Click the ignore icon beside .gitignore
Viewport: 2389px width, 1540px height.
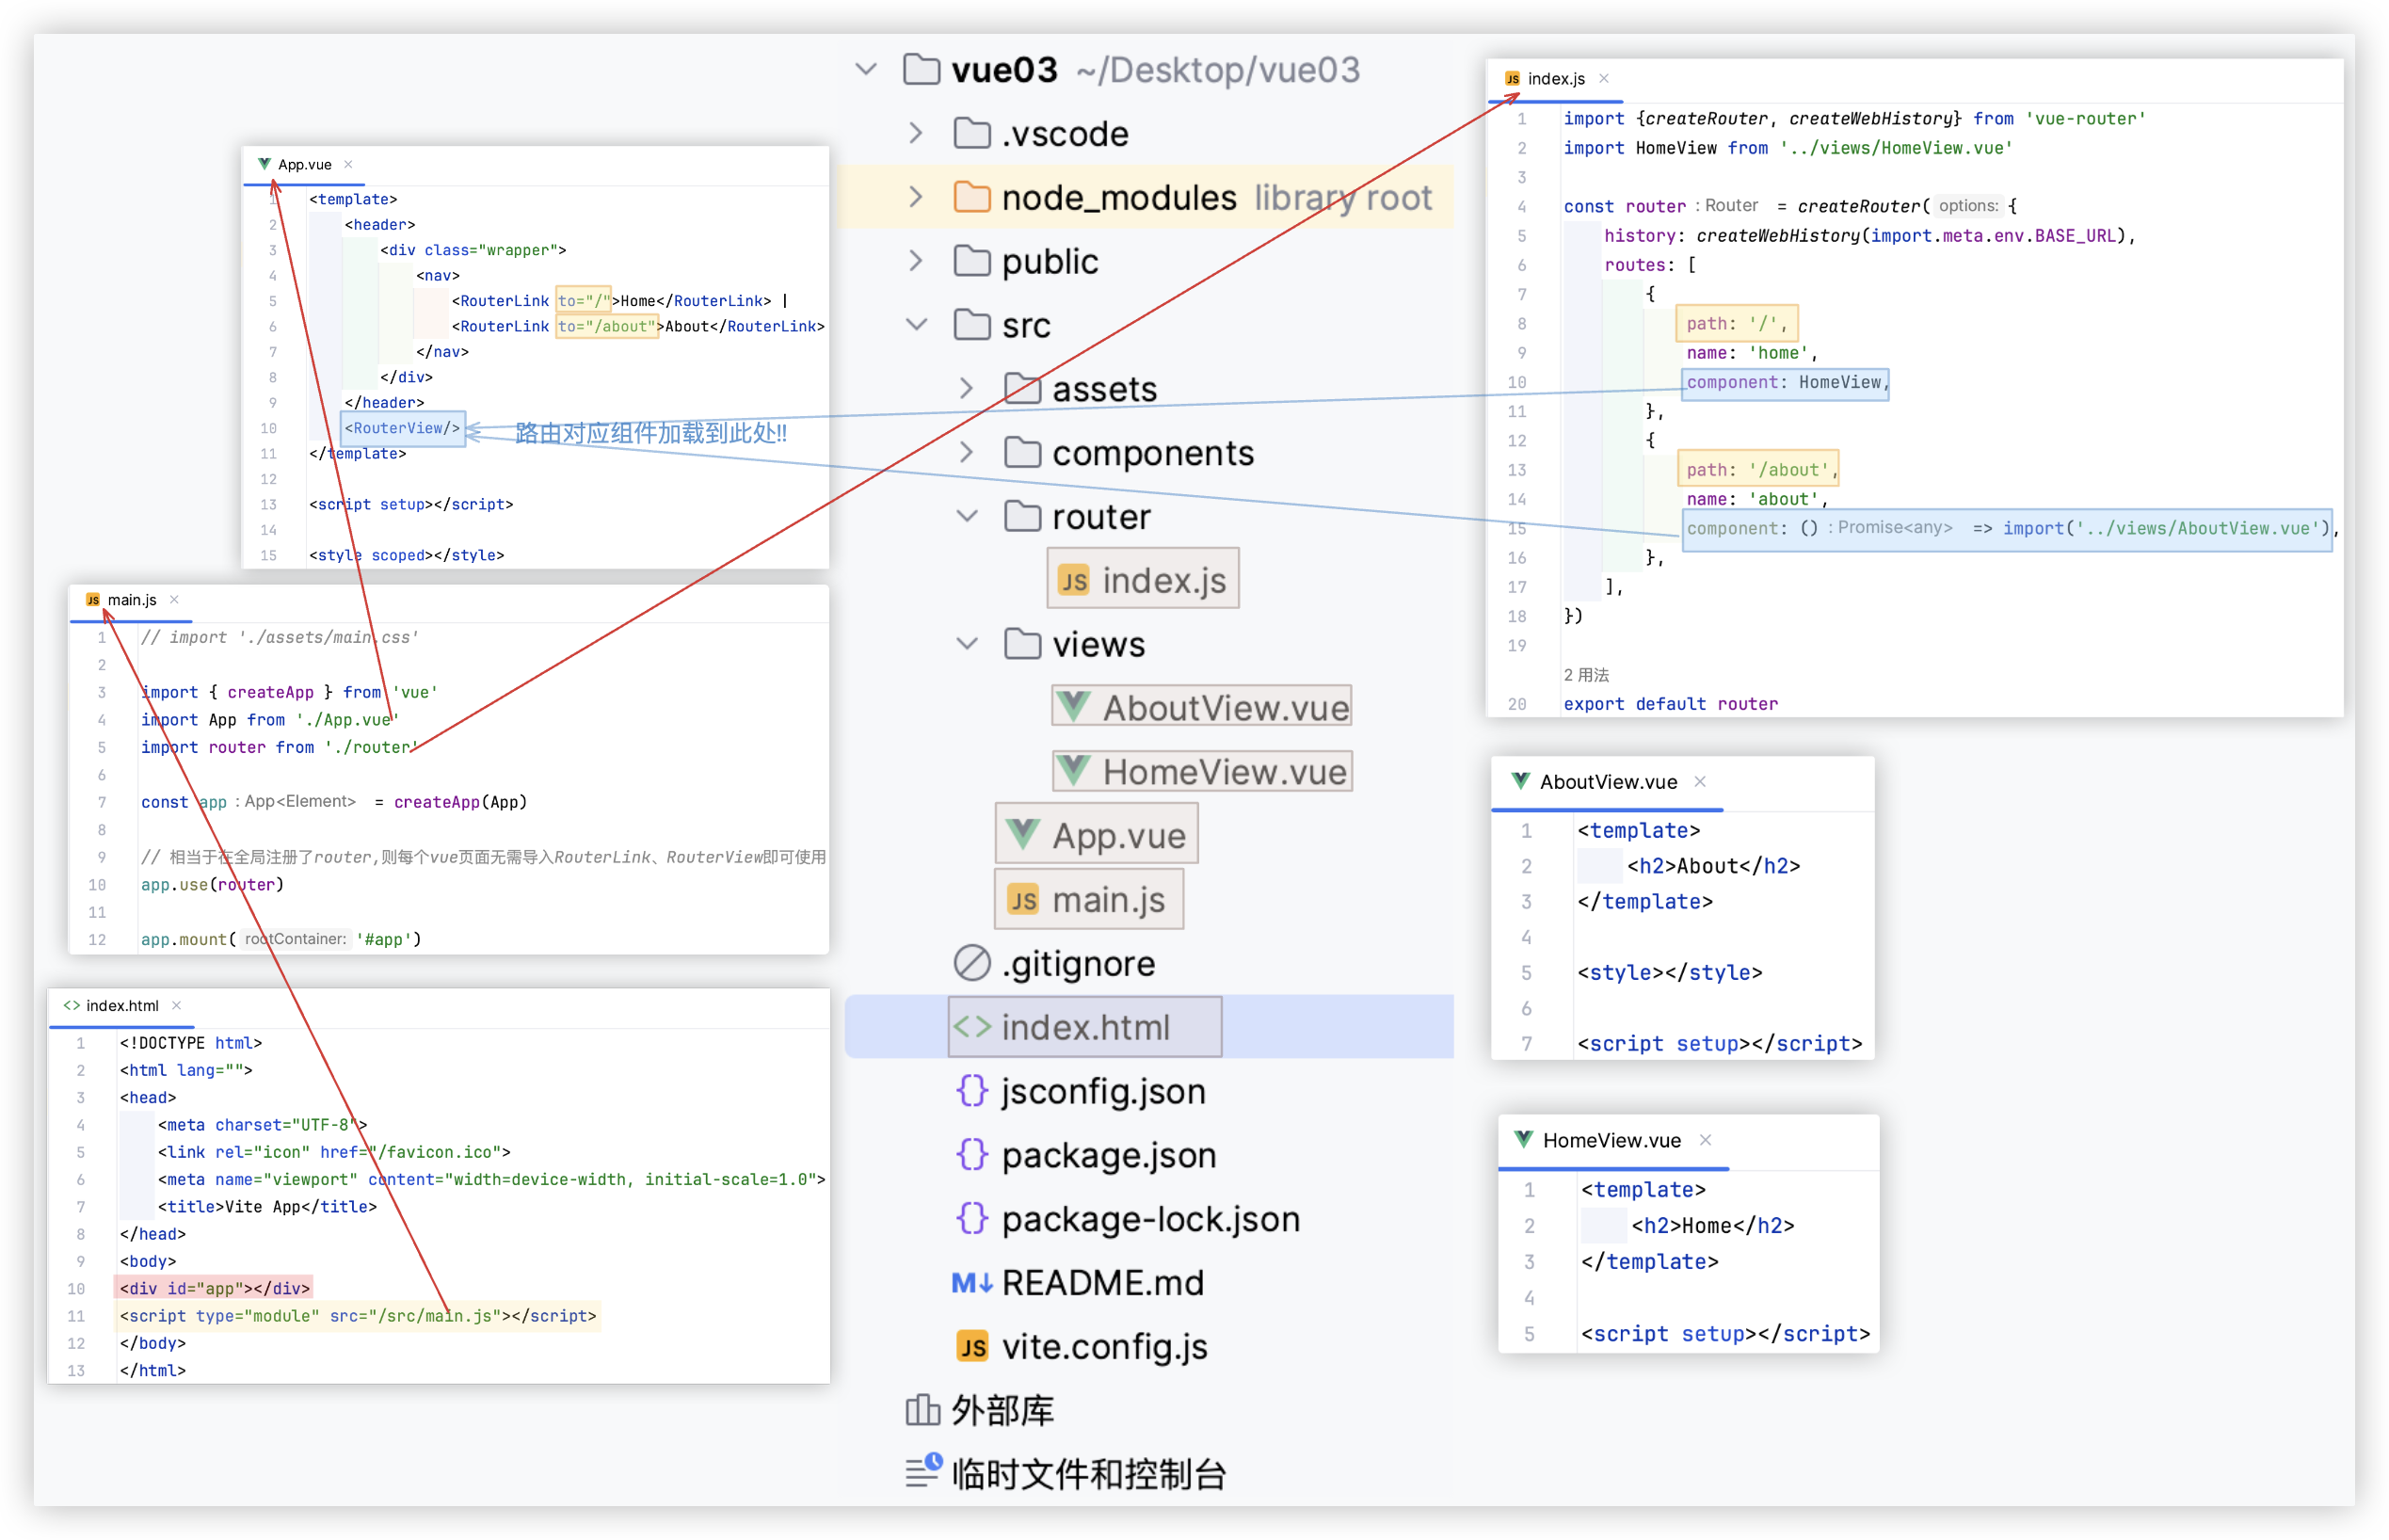(x=971, y=963)
